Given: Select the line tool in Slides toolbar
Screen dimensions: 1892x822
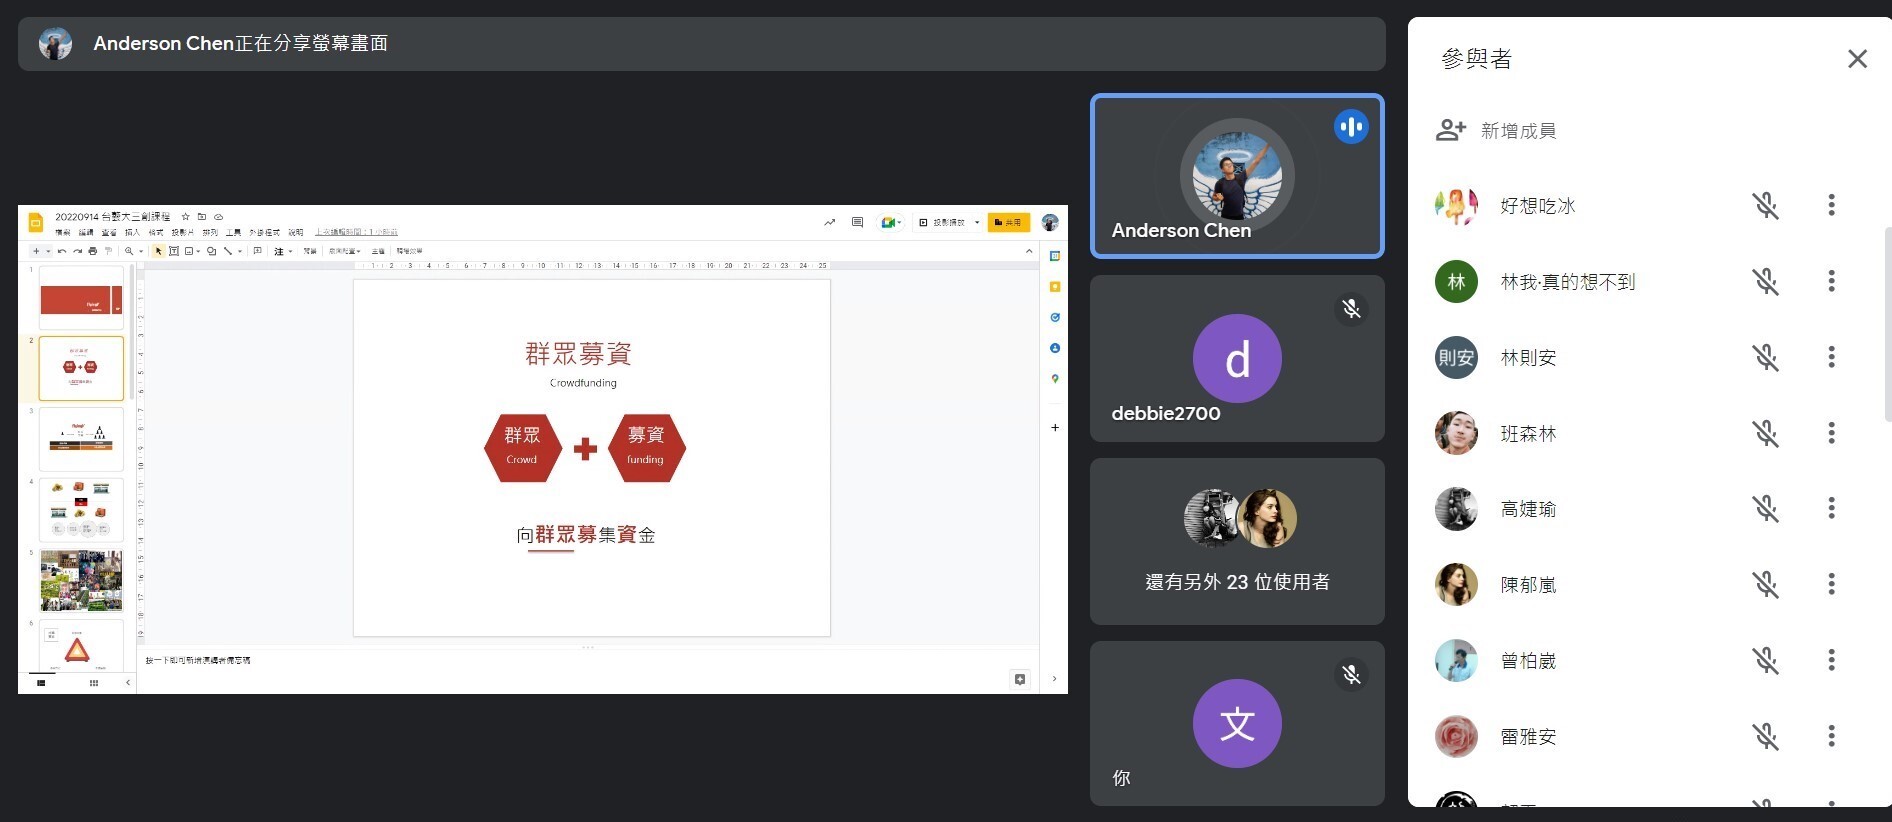Looking at the screenshot, I should tap(228, 251).
